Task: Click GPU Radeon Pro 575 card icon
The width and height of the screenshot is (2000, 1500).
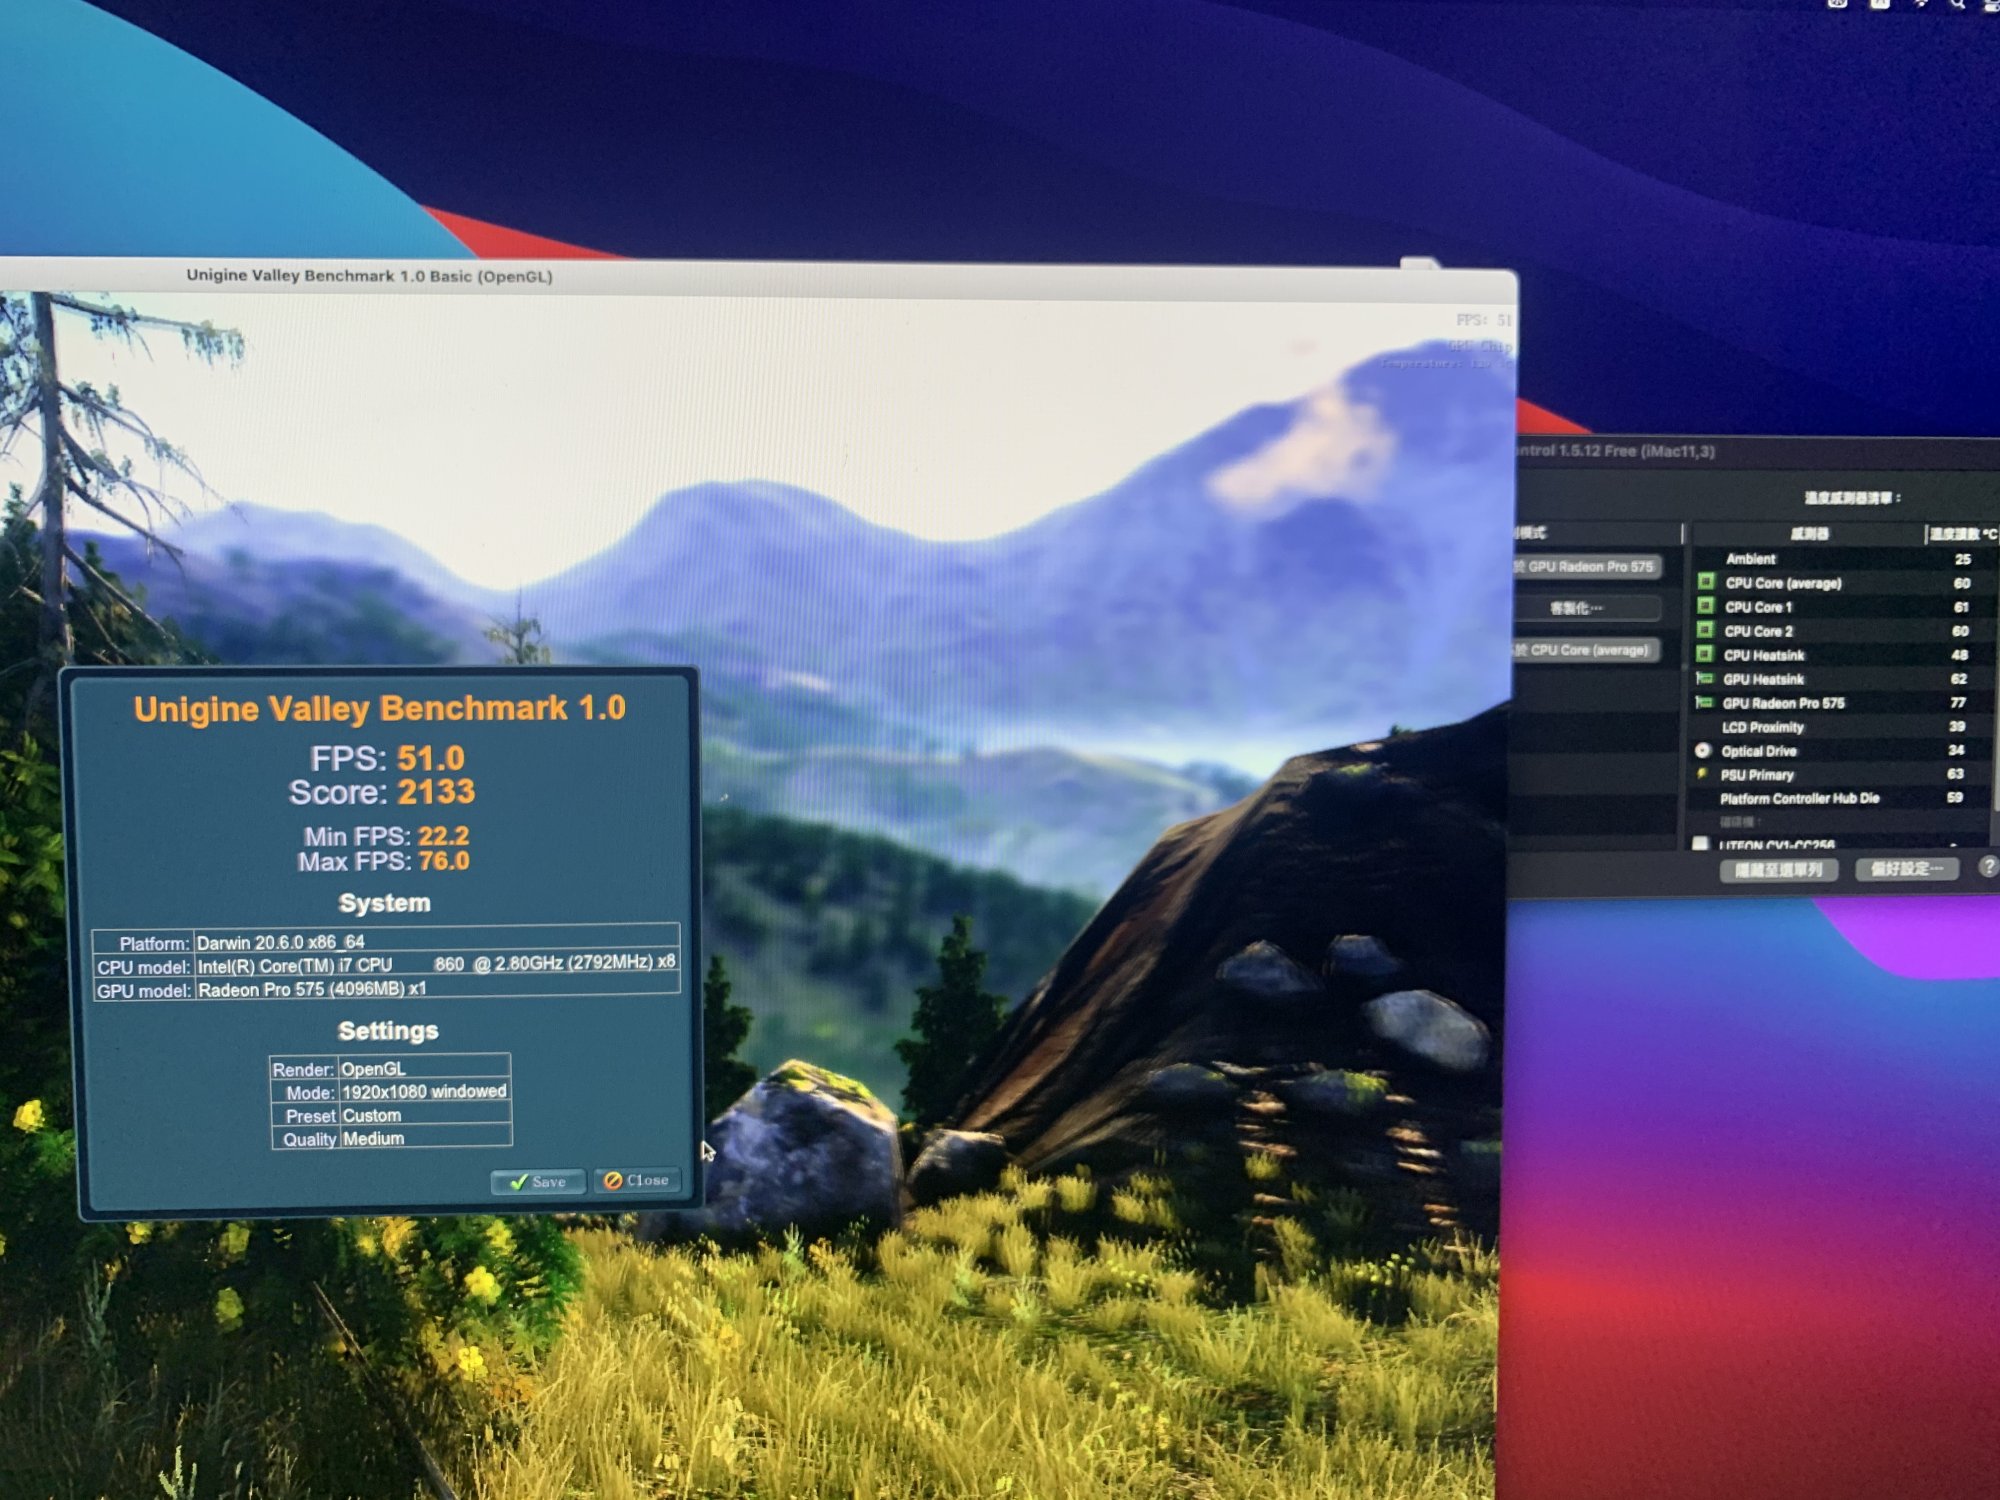Action: (1704, 702)
